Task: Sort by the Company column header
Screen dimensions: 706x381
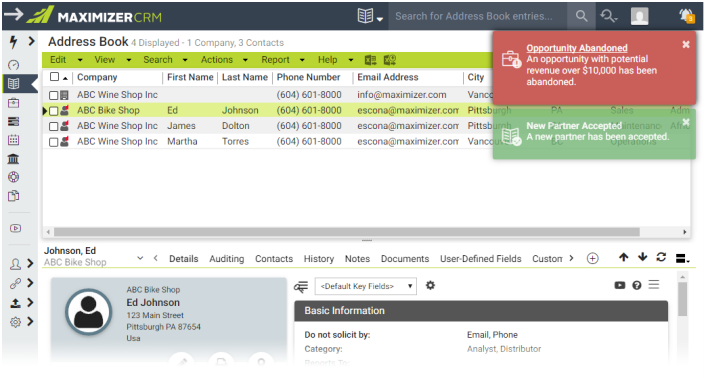Action: coord(97,77)
